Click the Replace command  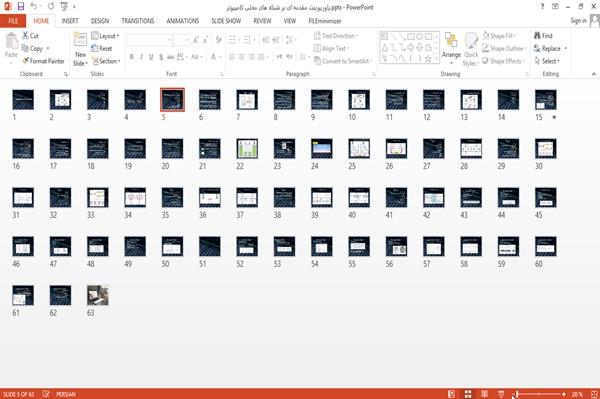pos(548,48)
